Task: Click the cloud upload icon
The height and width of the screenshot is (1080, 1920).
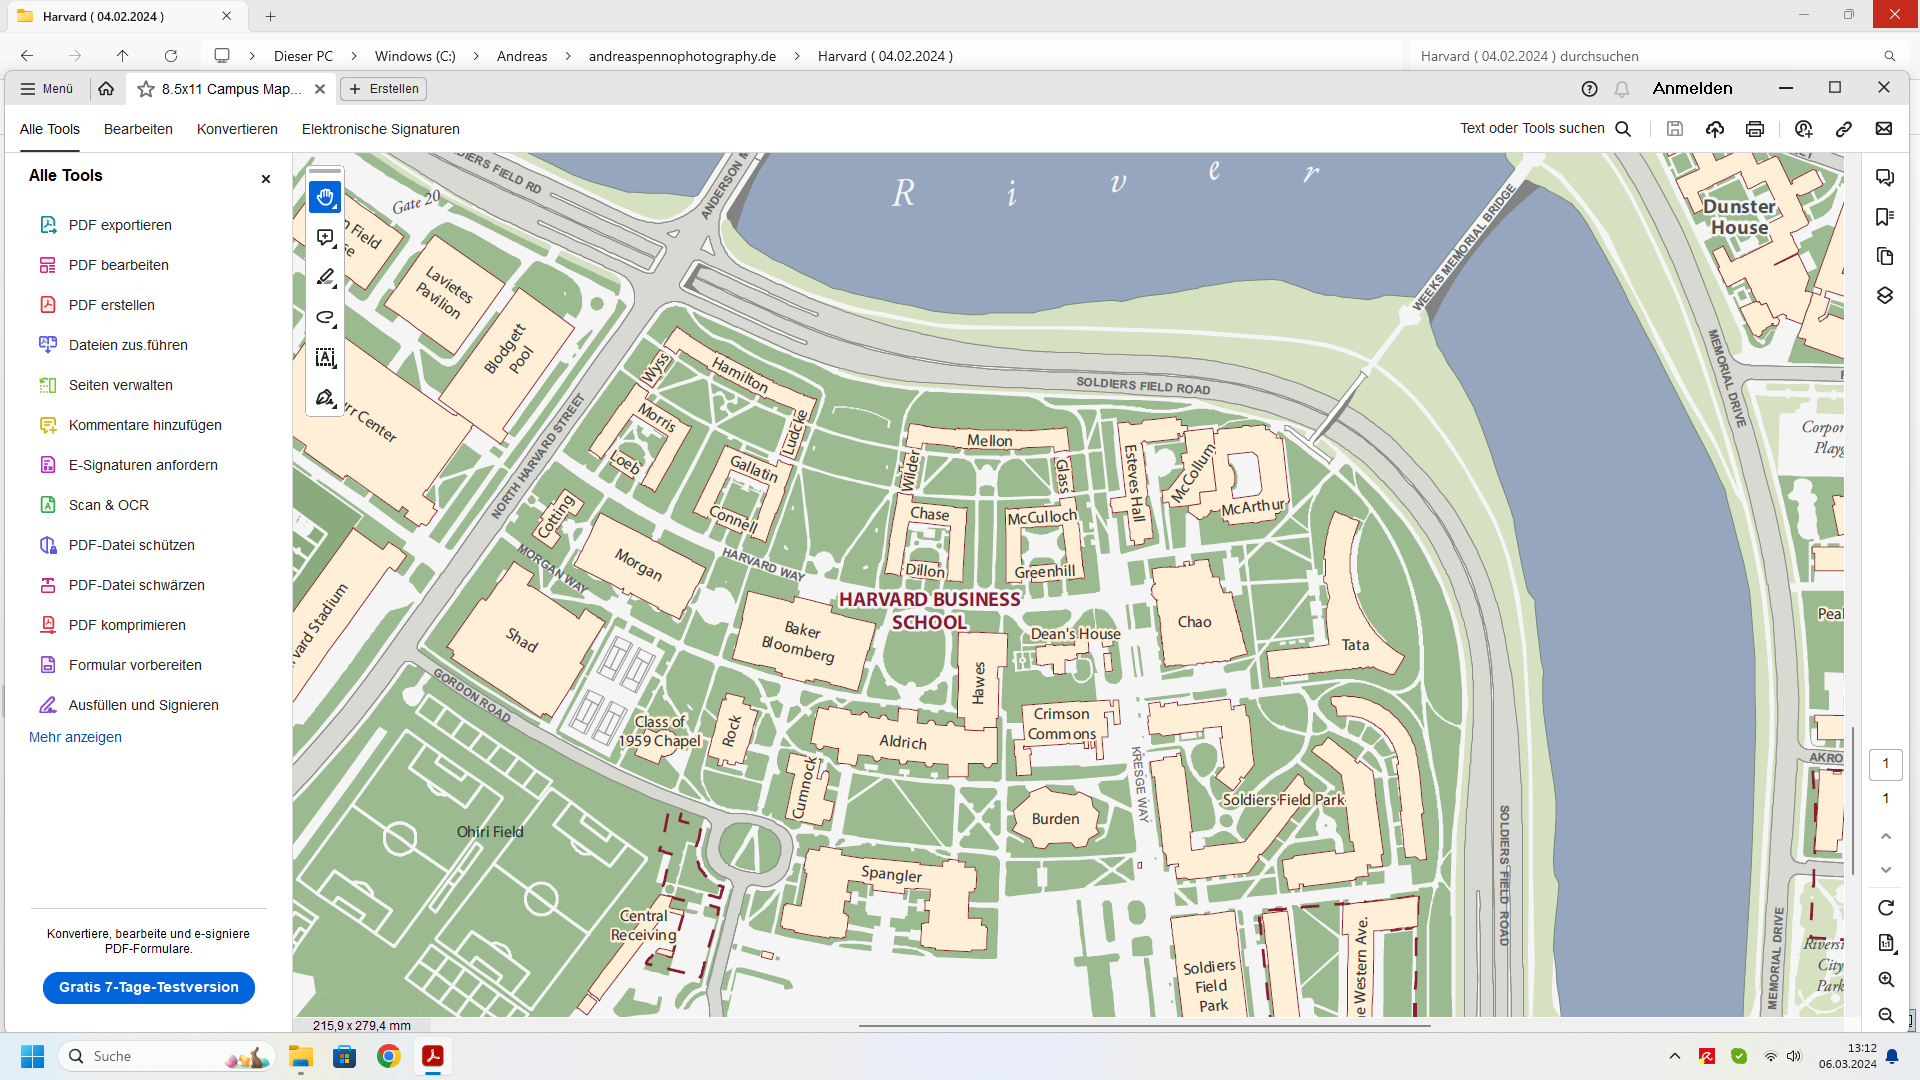Action: coord(1715,129)
